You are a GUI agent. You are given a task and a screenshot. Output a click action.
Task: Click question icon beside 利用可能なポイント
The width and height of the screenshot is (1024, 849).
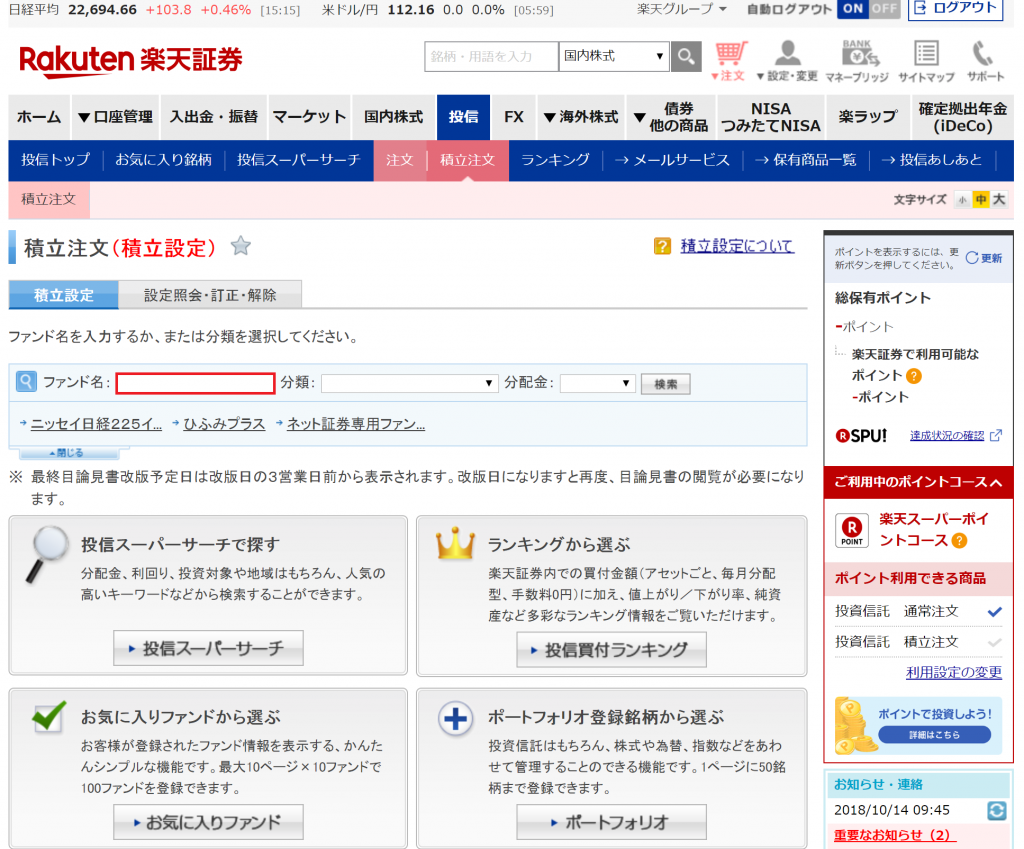(x=914, y=376)
